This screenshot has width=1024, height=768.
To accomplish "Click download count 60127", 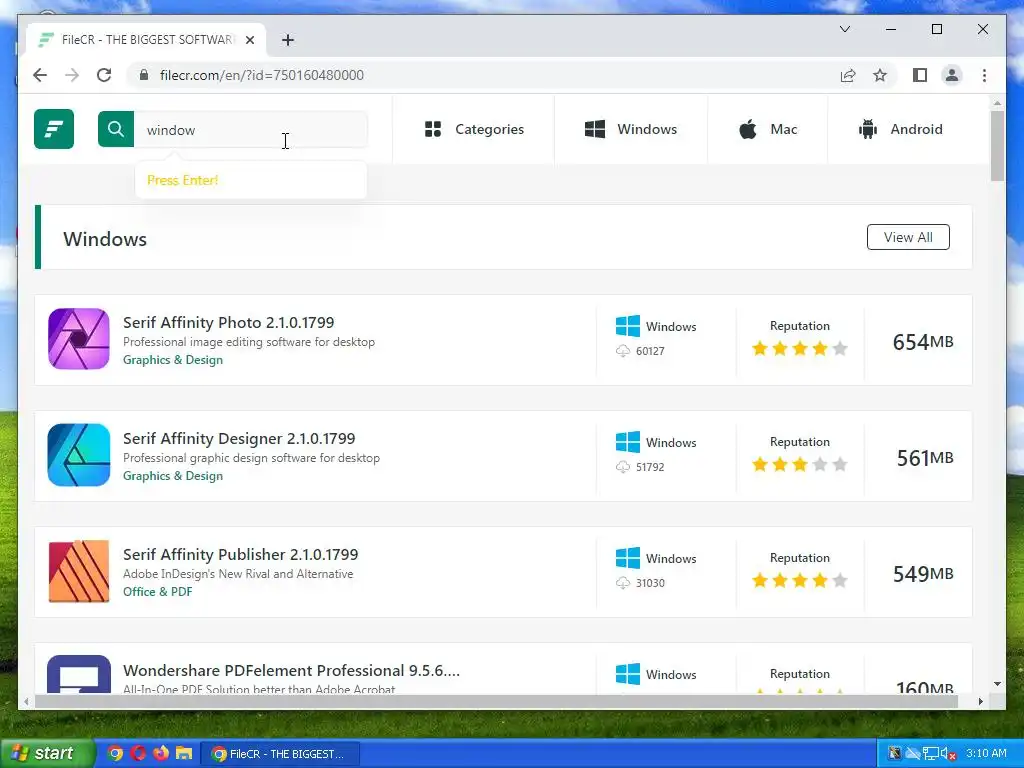I will click(x=650, y=351).
